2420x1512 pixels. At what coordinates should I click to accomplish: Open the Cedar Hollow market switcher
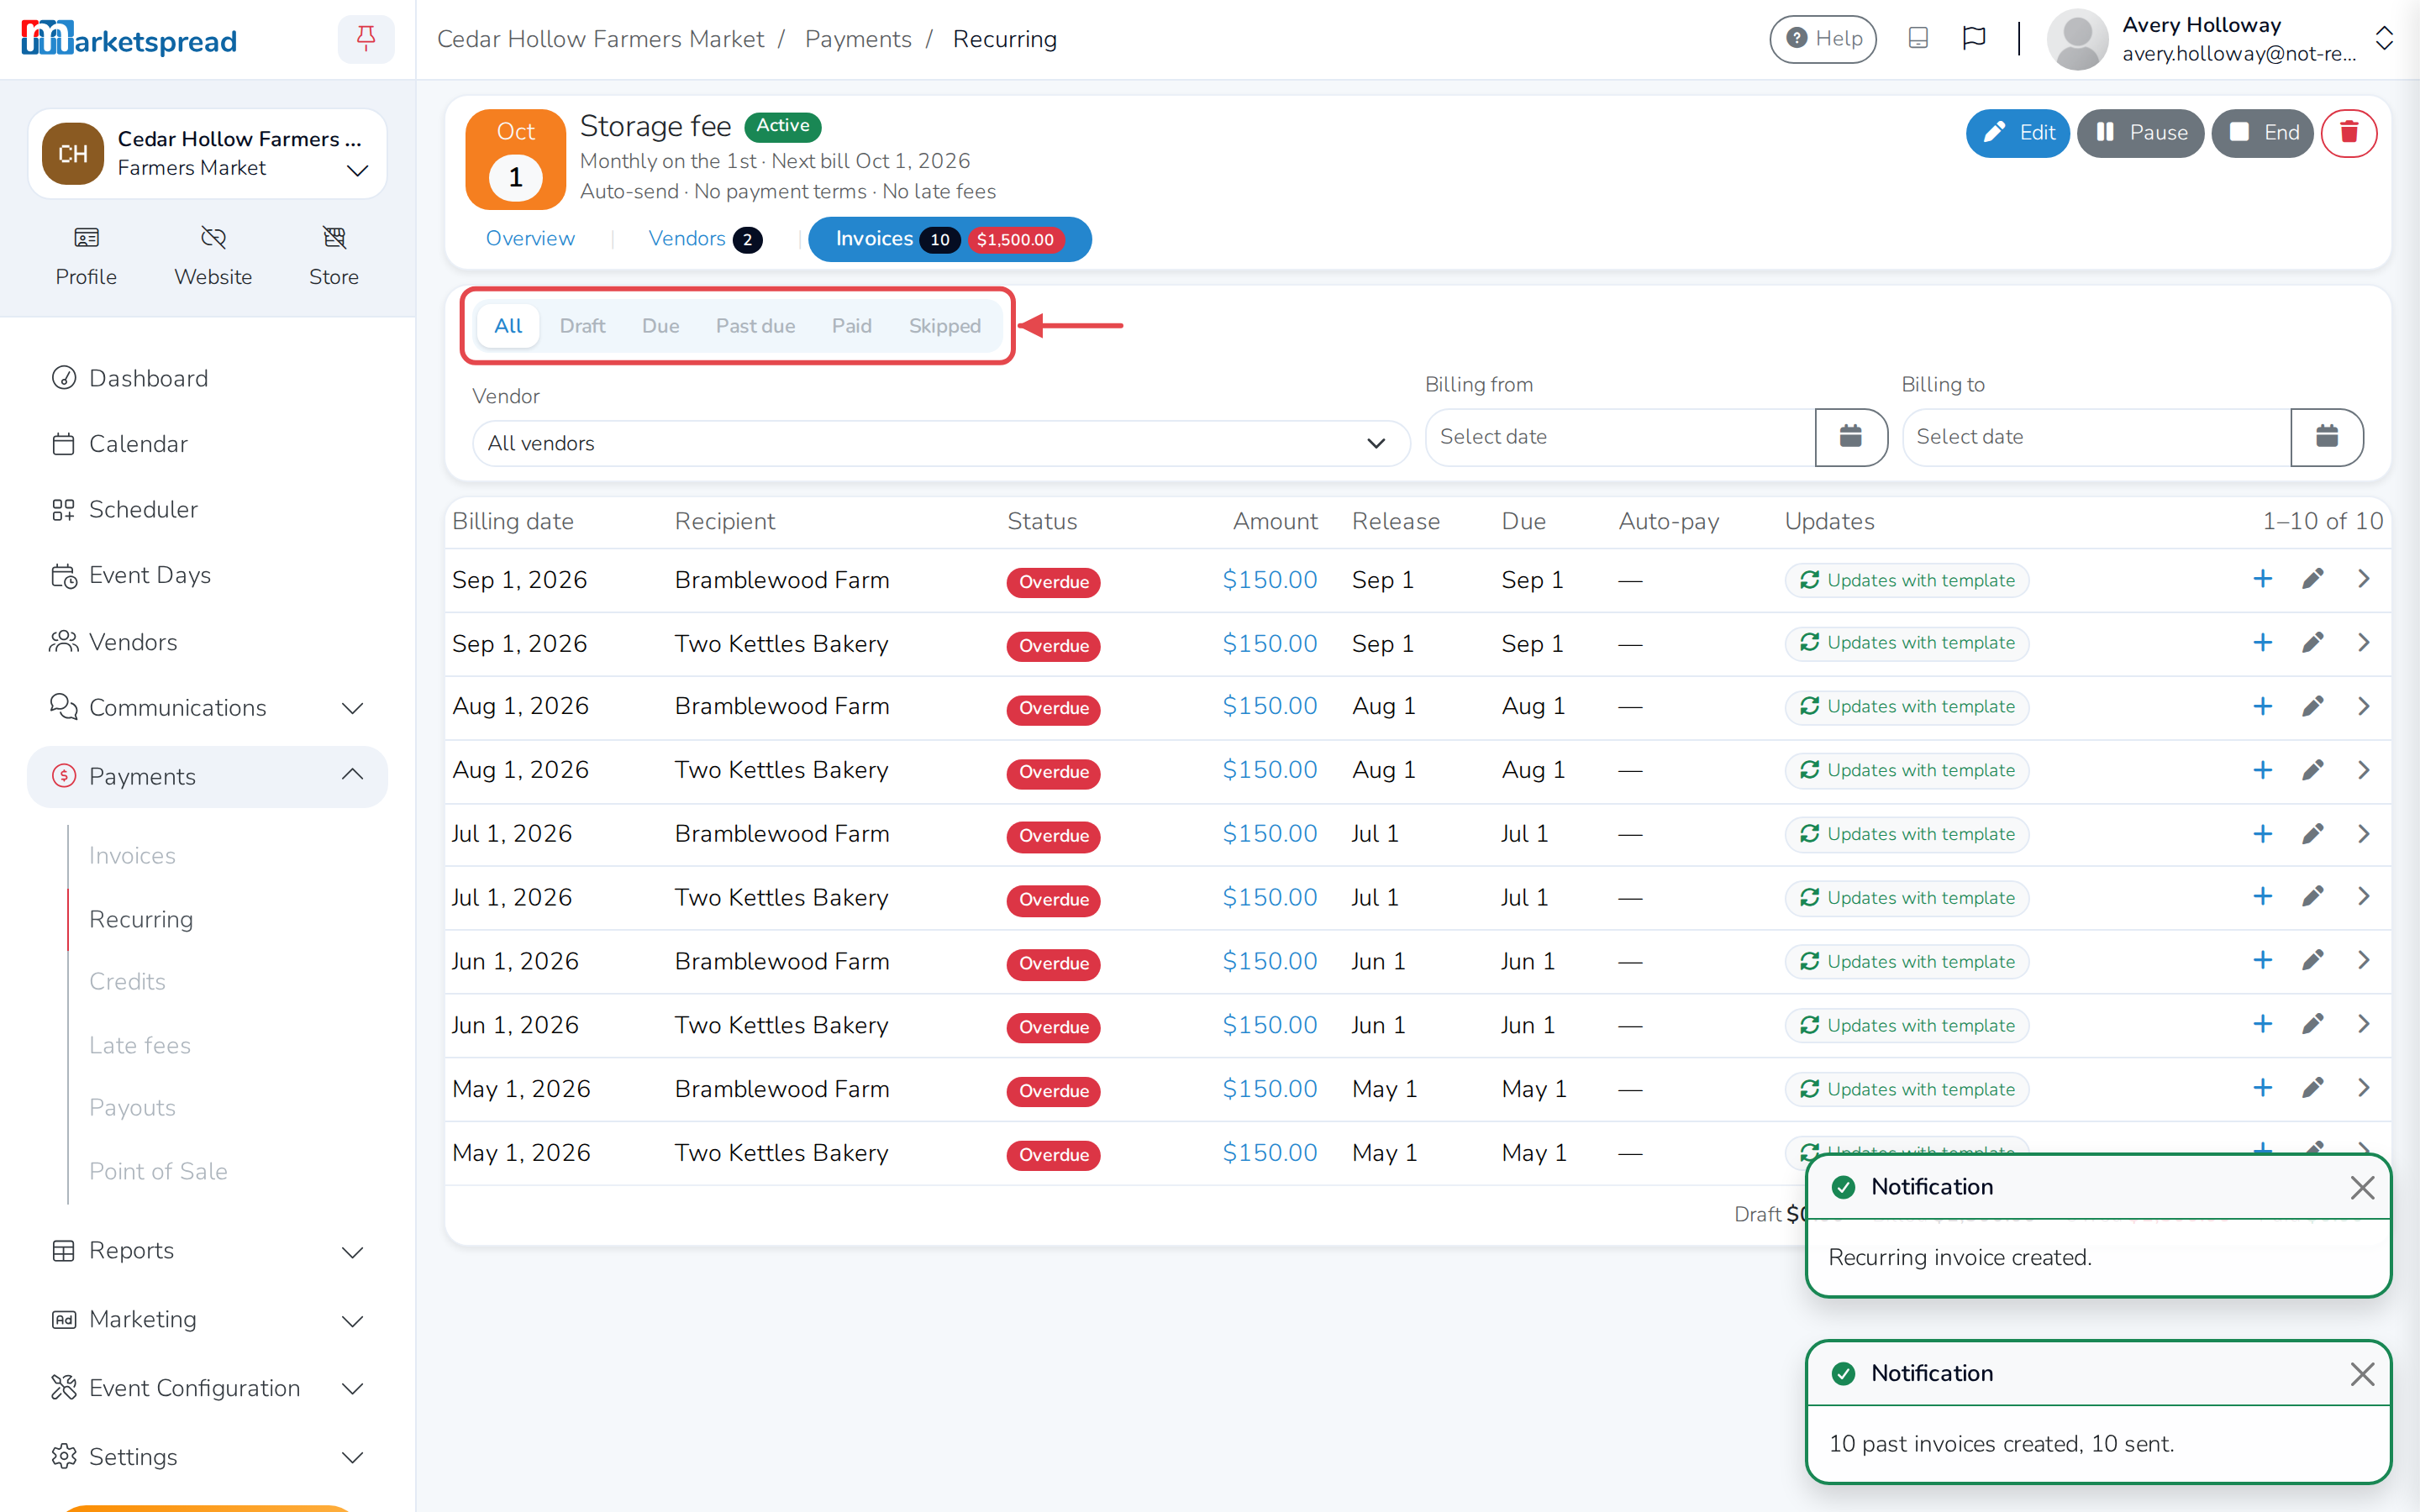pos(207,153)
